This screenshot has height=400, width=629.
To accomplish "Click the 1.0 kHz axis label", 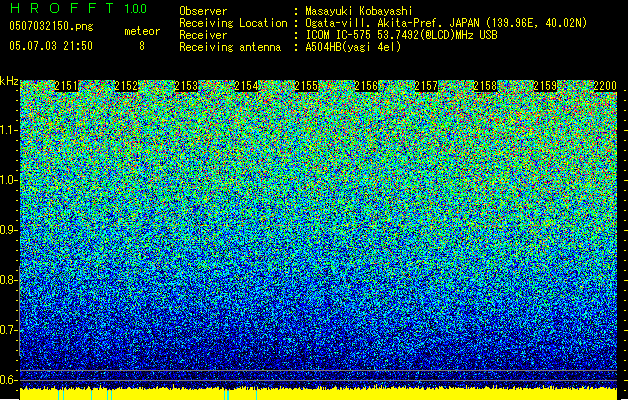I will (9, 180).
